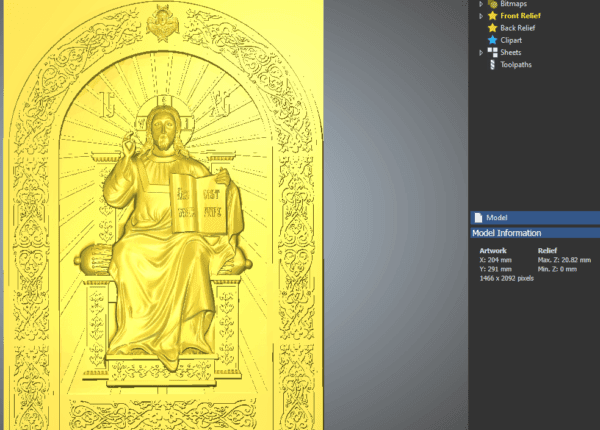Viewport: 600px width, 430px height.
Task: Click the Toolpaths drill bit icon
Action: (493, 65)
